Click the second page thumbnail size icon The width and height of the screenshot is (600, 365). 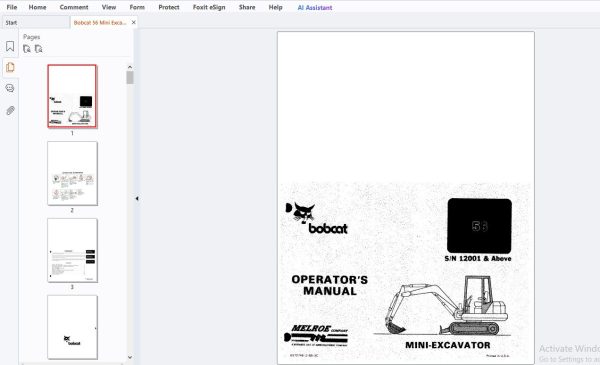tap(39, 49)
